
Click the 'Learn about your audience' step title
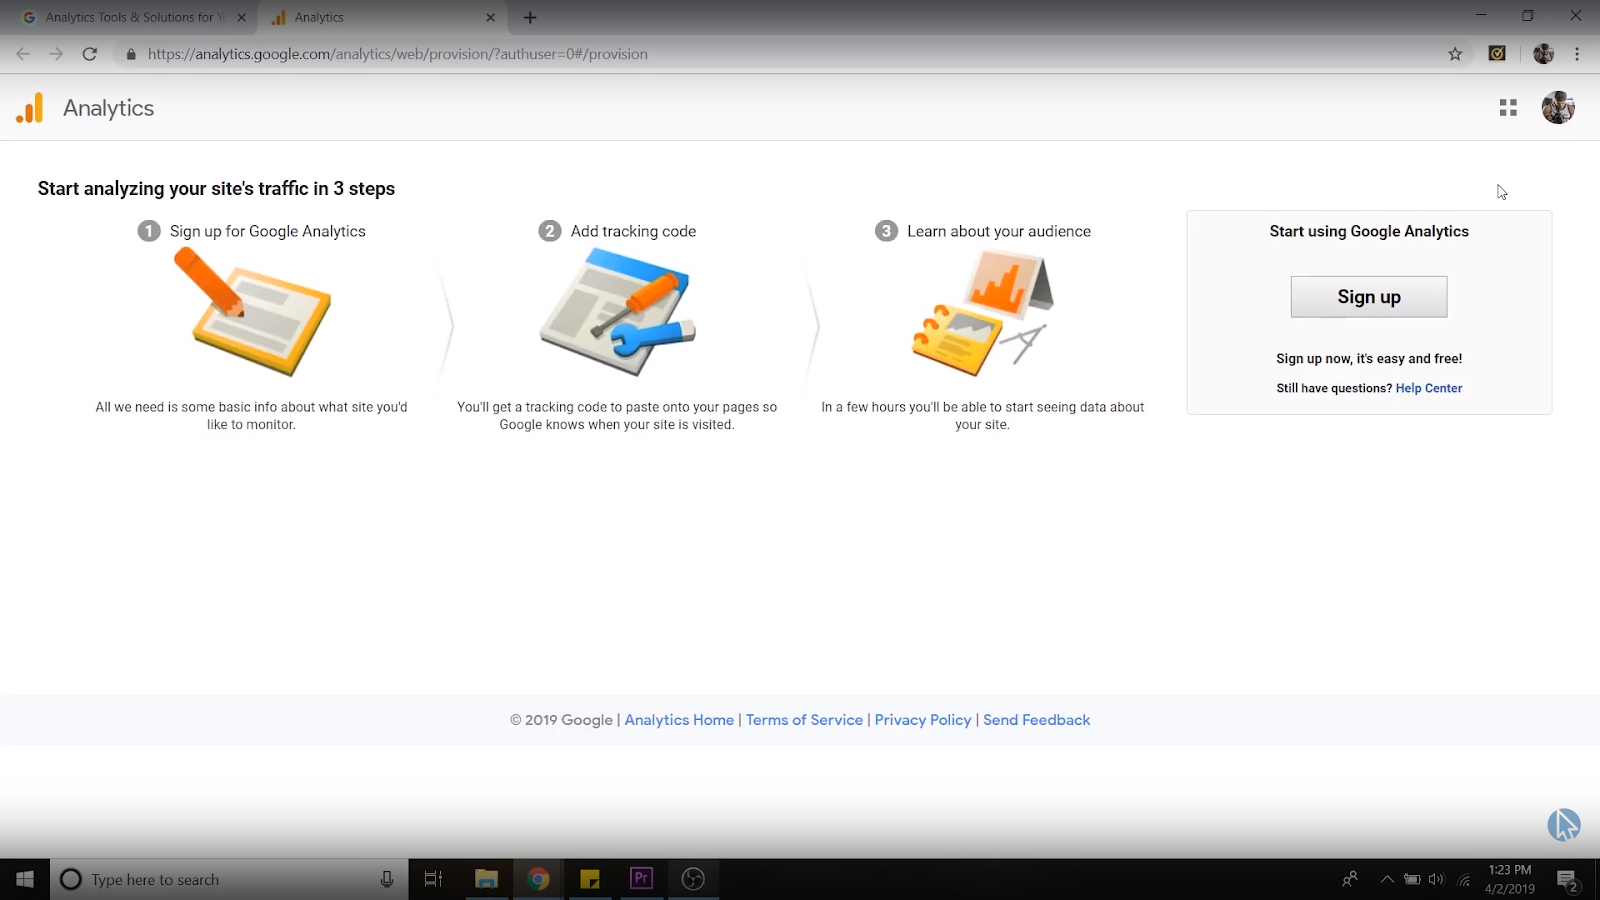999,231
